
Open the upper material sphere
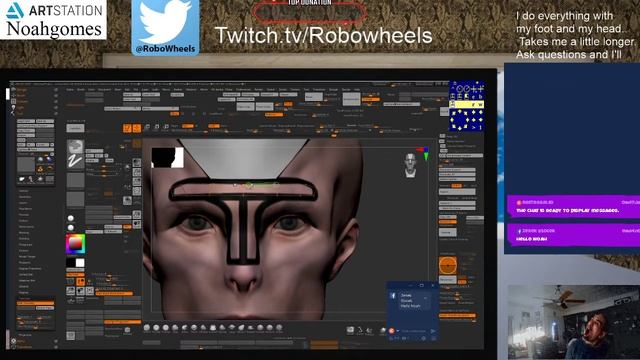pyautogui.click(x=70, y=218)
